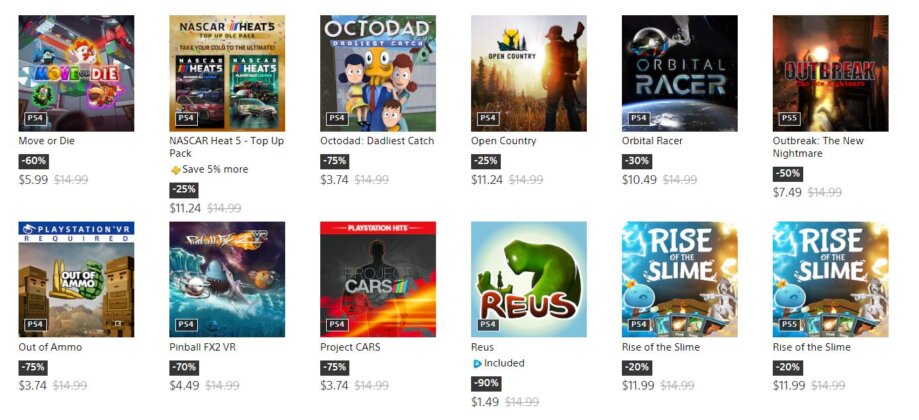Click the -90% discount badge on Reus
This screenshot has height=420, width=919.
point(486,384)
